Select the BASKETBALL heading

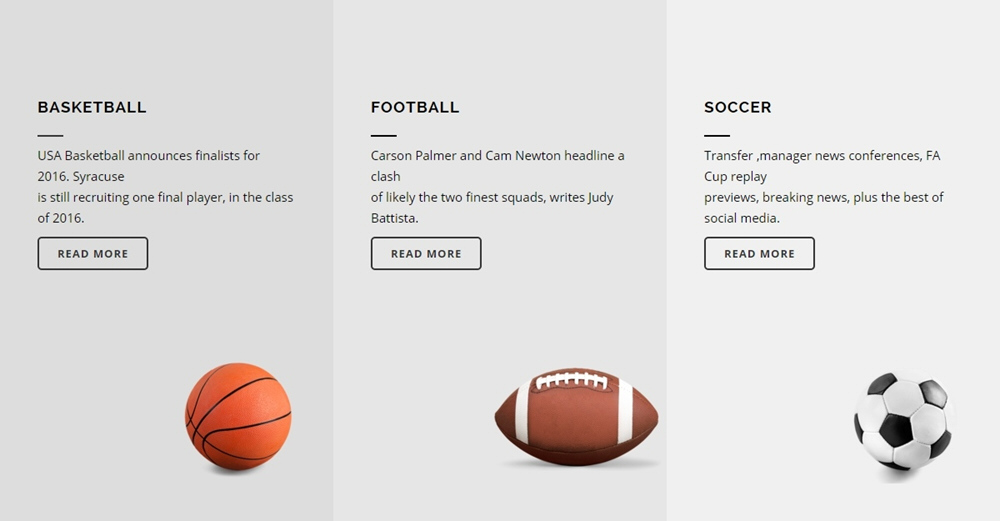(92, 107)
